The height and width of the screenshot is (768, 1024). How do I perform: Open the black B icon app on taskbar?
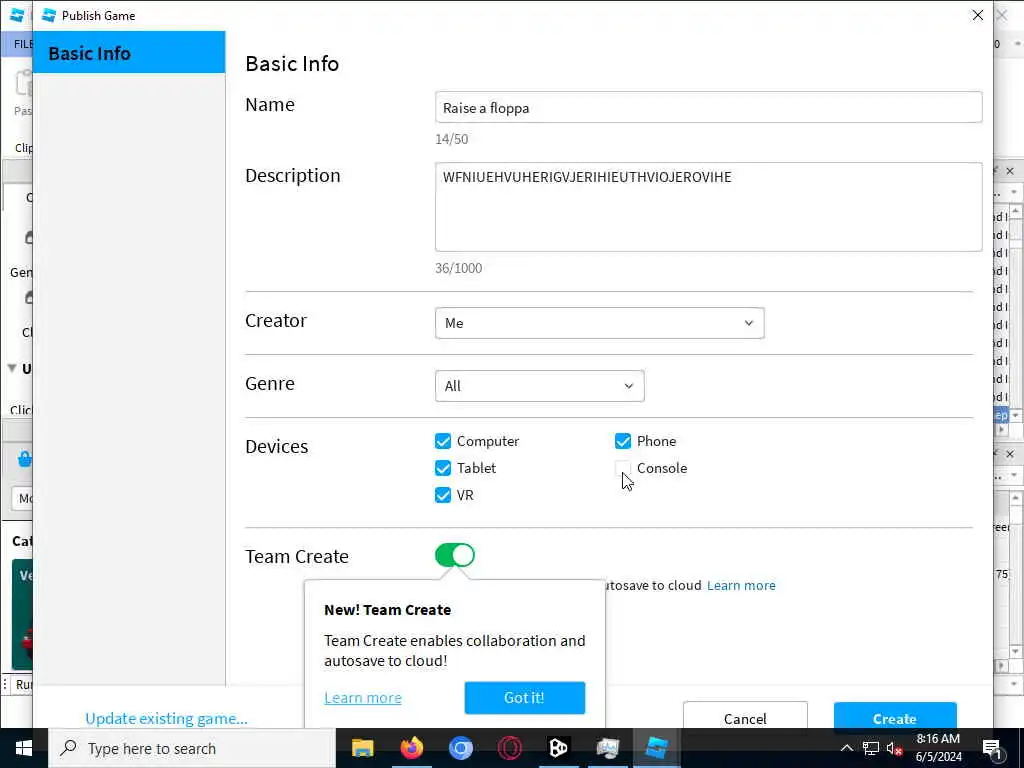click(558, 748)
